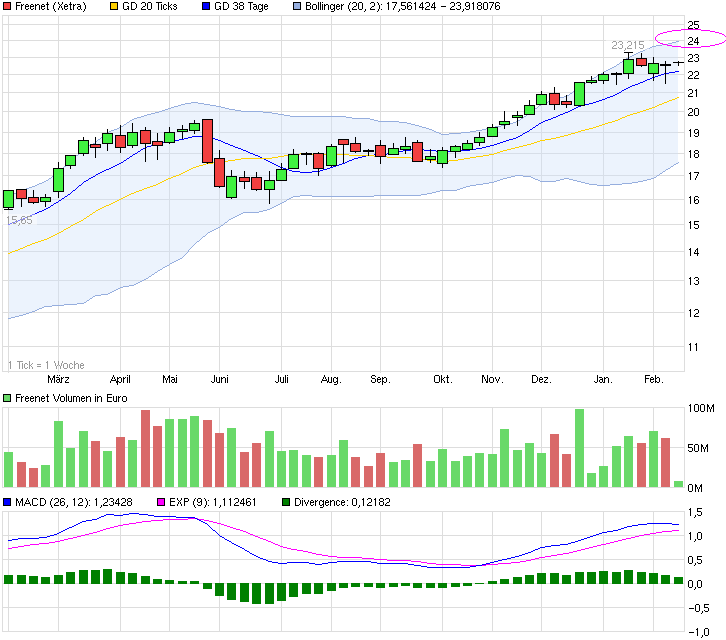Click the '1 Tick = 1 Woche' note
Screen dimensions: 726x640
pyautogui.click(x=46, y=365)
